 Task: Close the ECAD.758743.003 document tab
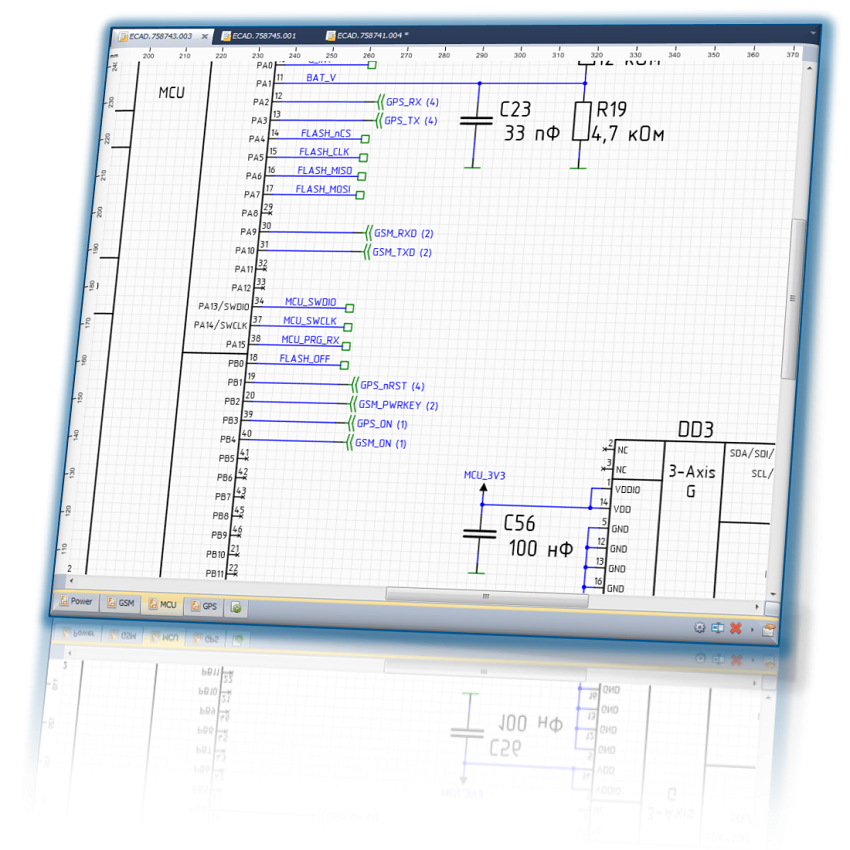(x=204, y=37)
